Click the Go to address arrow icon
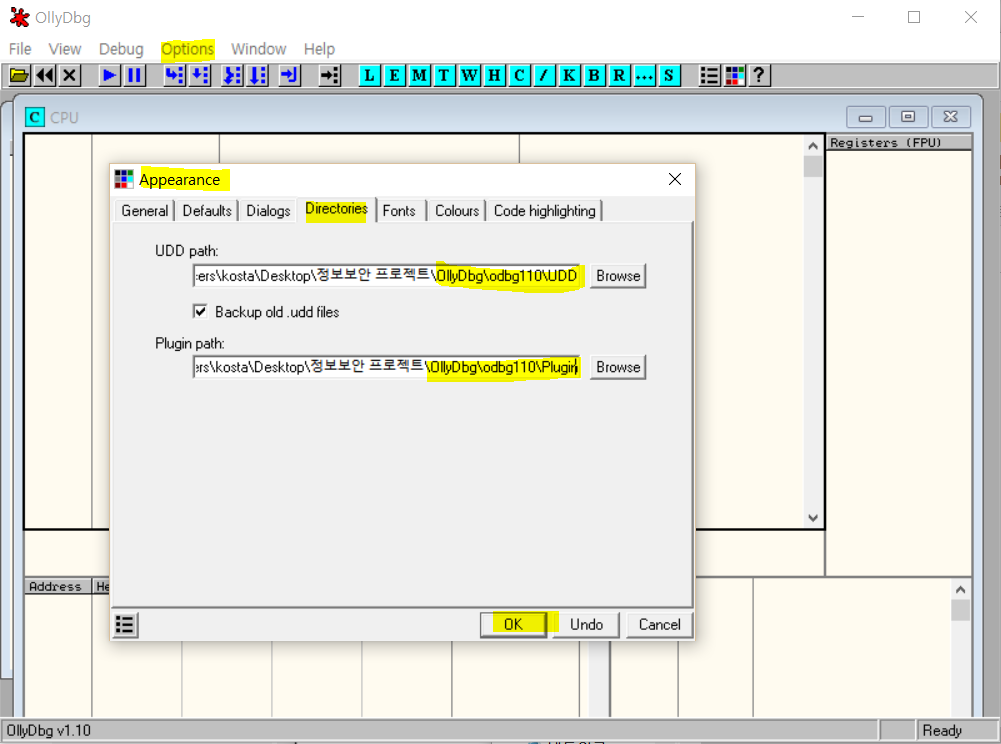 click(x=329, y=75)
